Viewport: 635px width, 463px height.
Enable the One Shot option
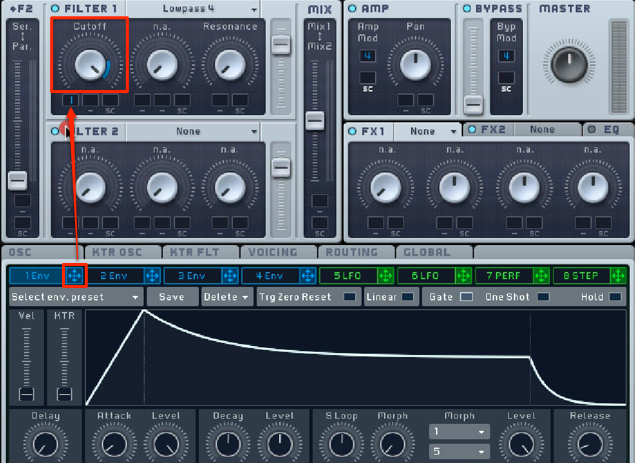click(543, 297)
